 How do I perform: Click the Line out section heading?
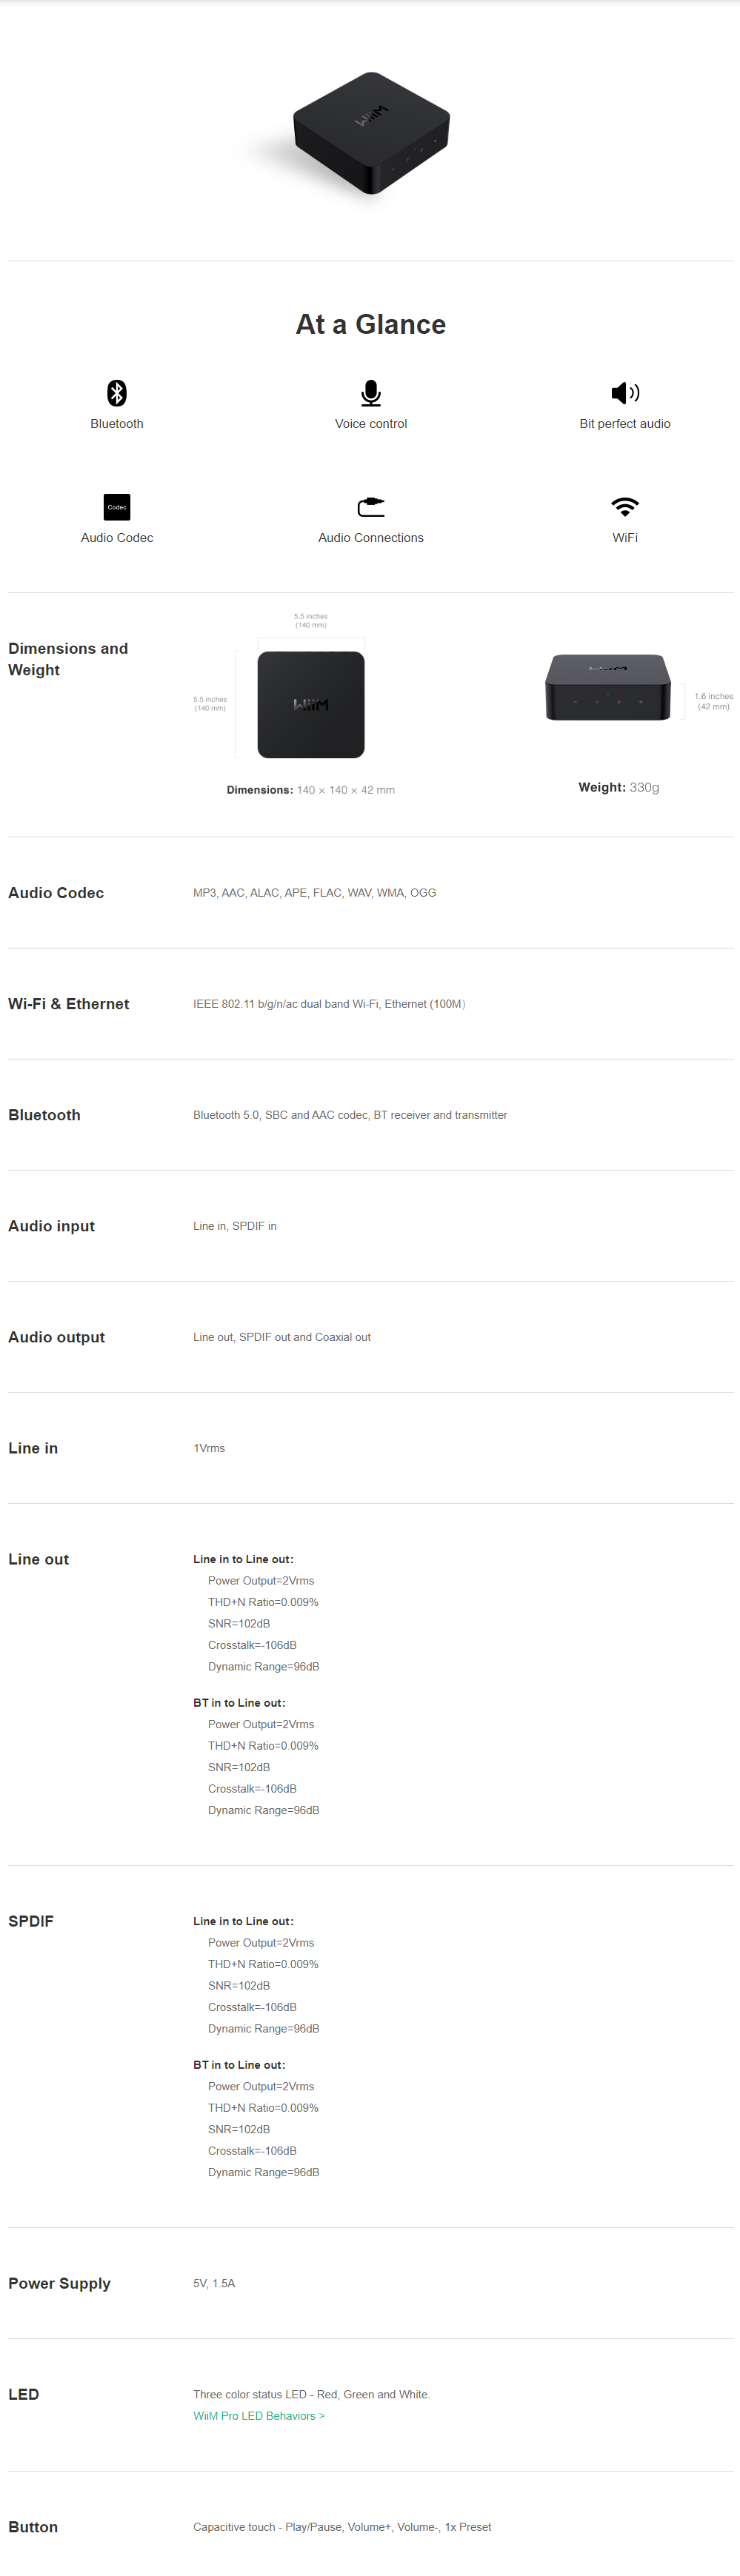(x=39, y=1559)
